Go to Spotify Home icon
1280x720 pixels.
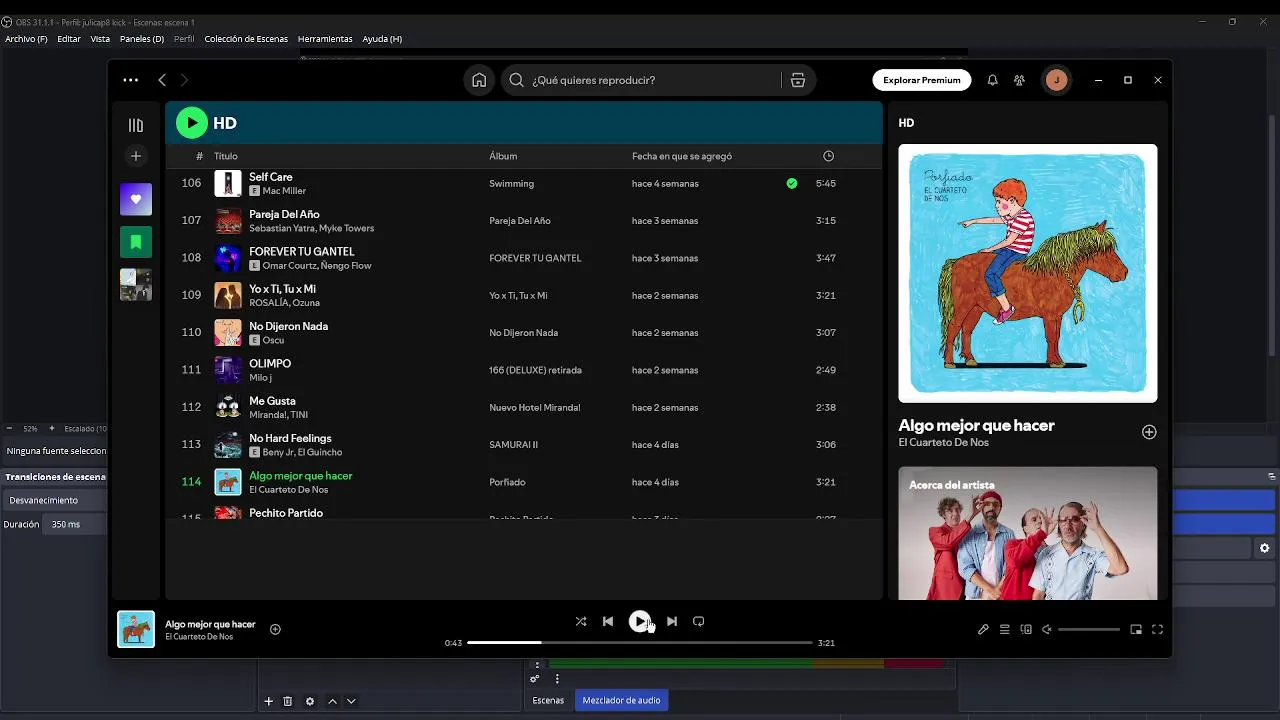(479, 80)
